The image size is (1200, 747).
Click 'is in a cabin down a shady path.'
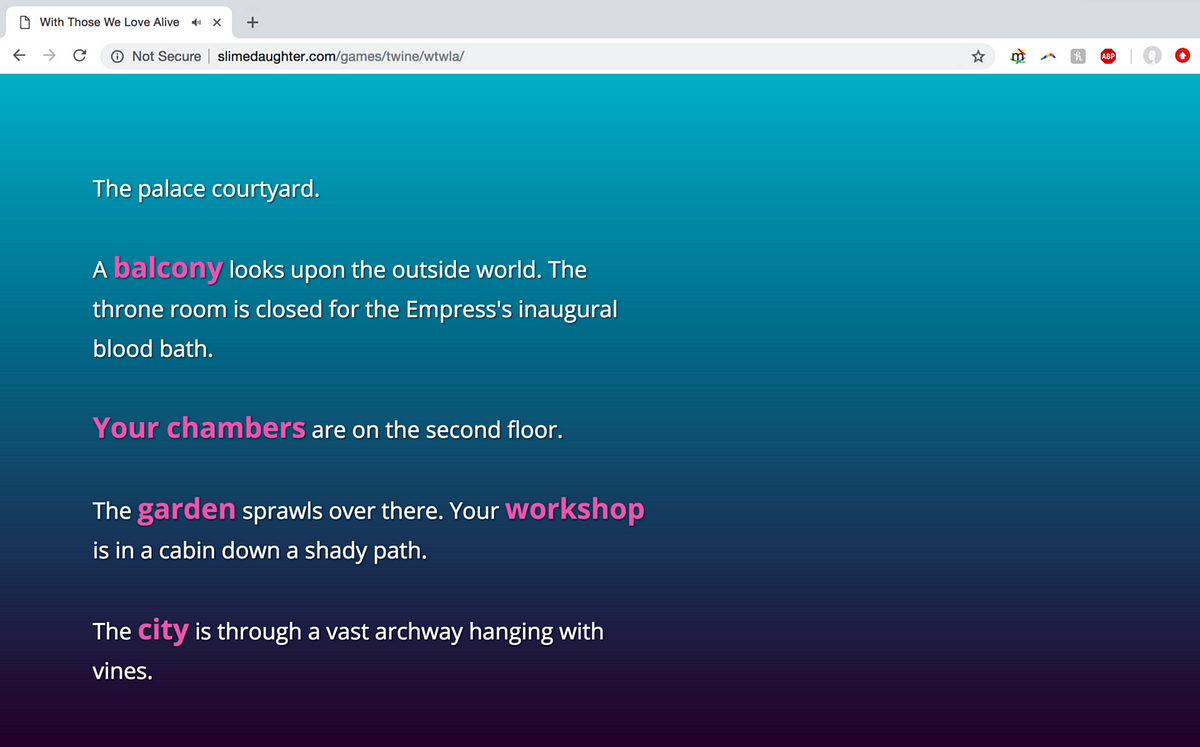coord(260,551)
